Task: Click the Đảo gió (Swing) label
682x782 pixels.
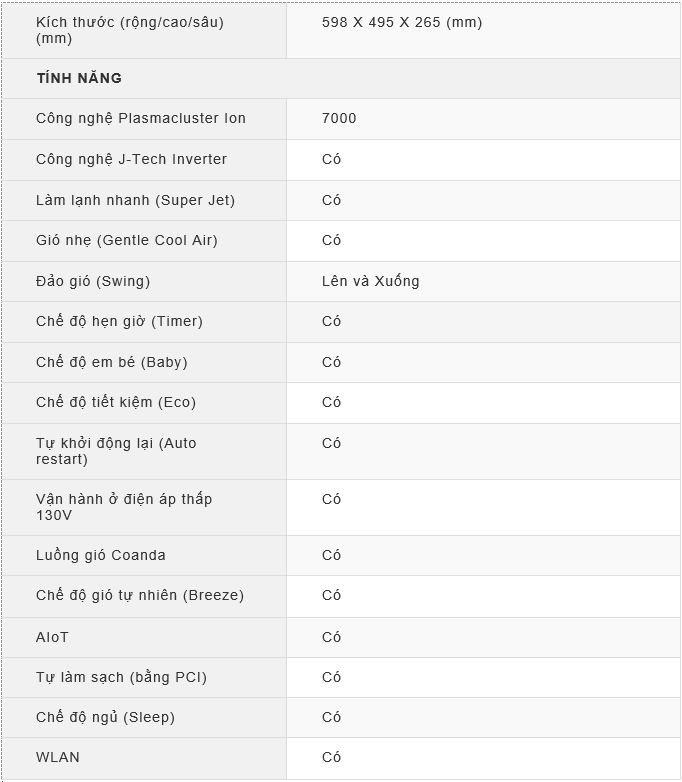Action: [x=93, y=281]
